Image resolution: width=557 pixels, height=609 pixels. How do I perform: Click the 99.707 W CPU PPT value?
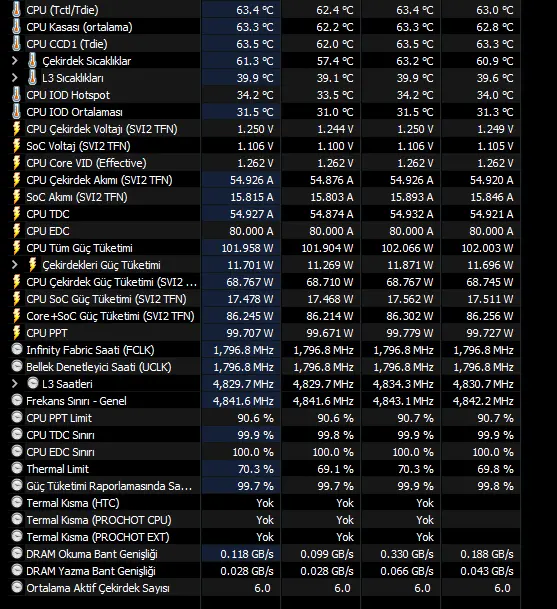pyautogui.click(x=250, y=333)
